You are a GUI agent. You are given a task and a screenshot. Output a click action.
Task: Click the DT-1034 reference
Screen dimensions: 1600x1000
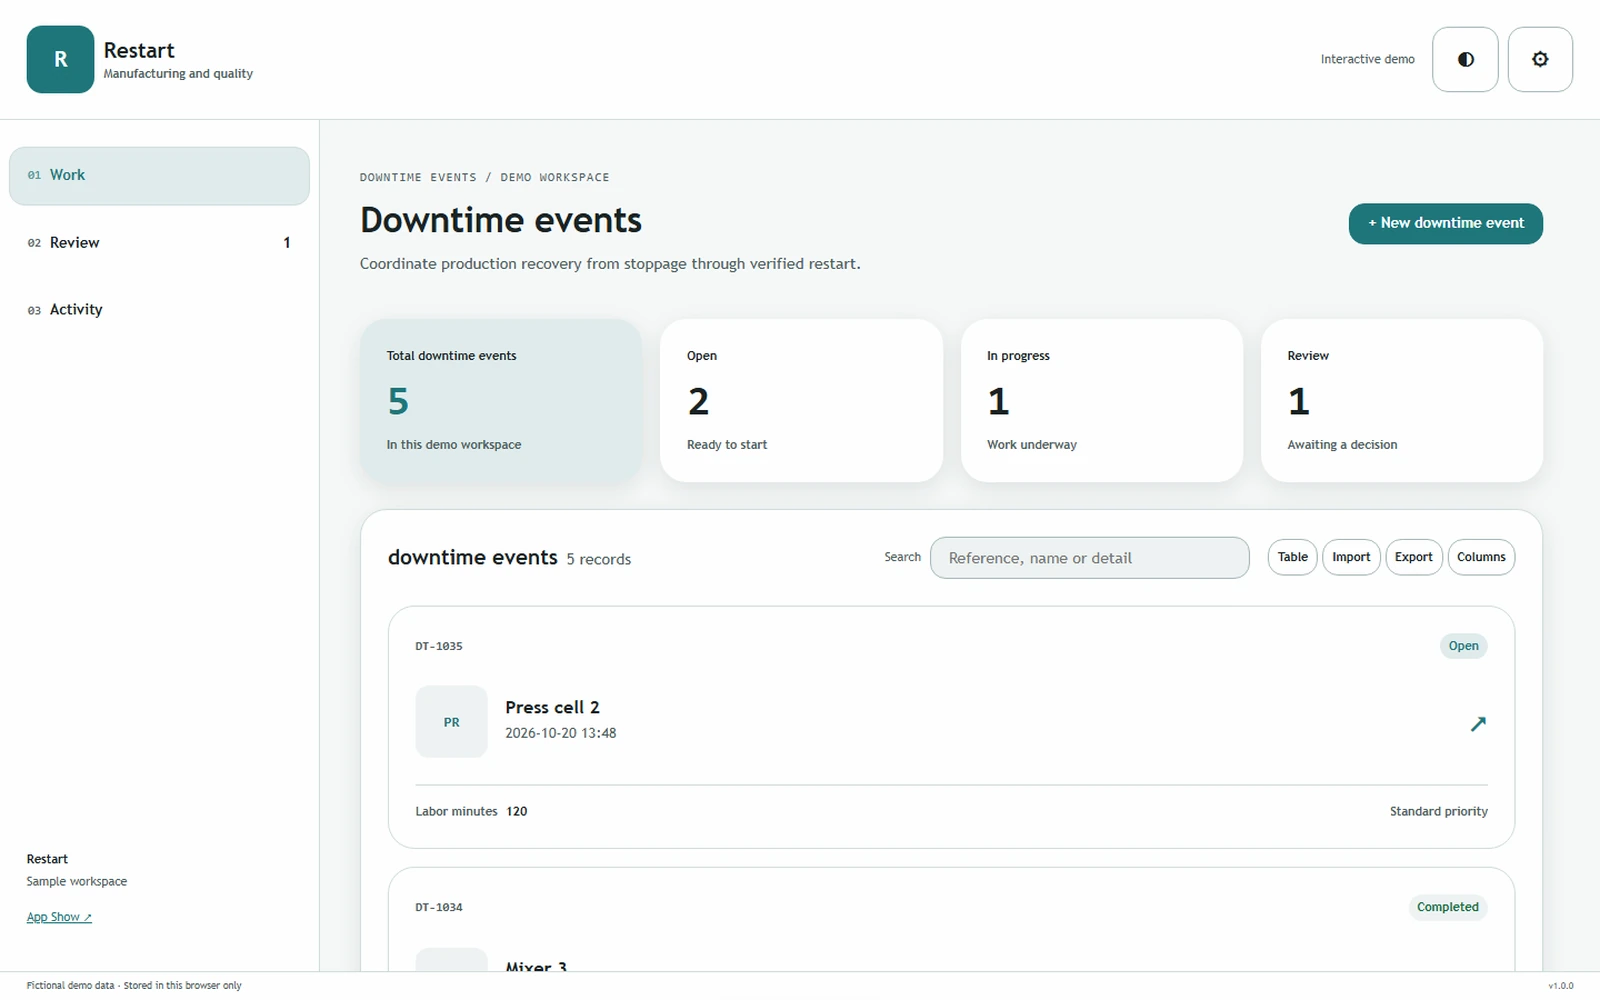coord(439,907)
